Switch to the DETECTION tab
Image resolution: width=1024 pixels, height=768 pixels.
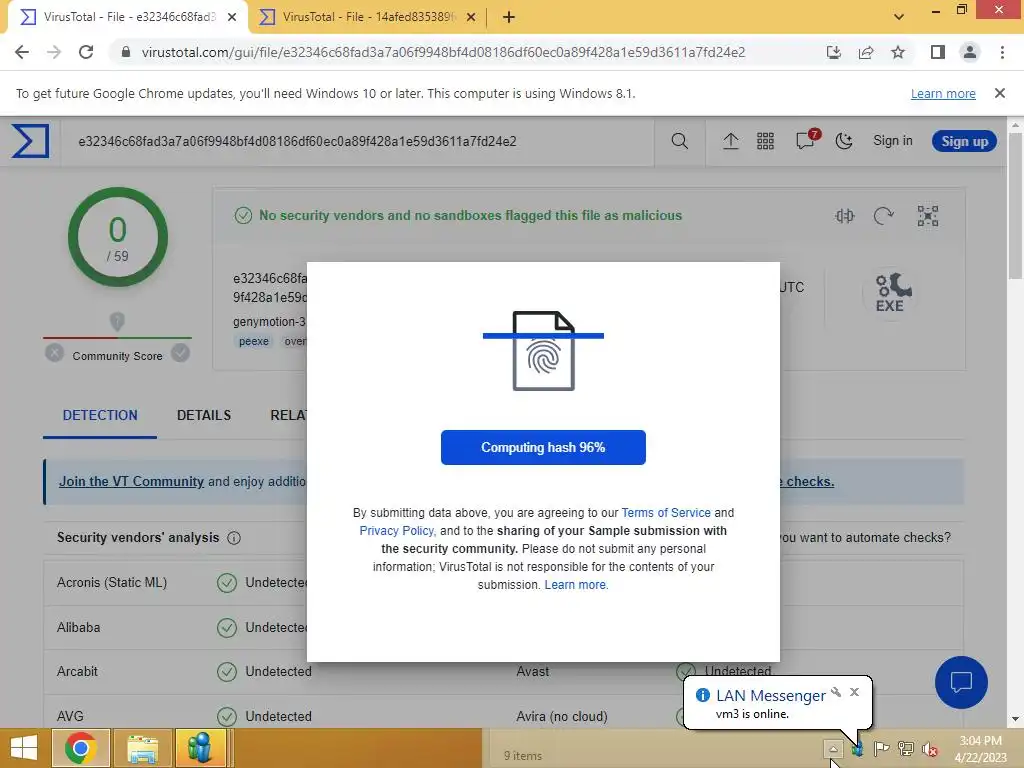point(100,415)
